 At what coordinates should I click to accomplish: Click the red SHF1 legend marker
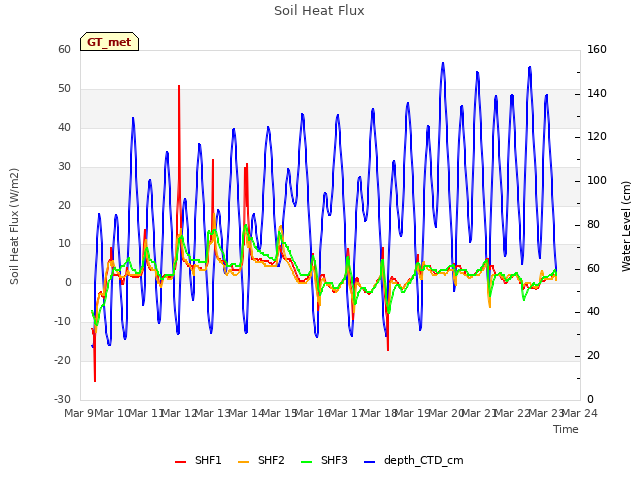(x=180, y=462)
